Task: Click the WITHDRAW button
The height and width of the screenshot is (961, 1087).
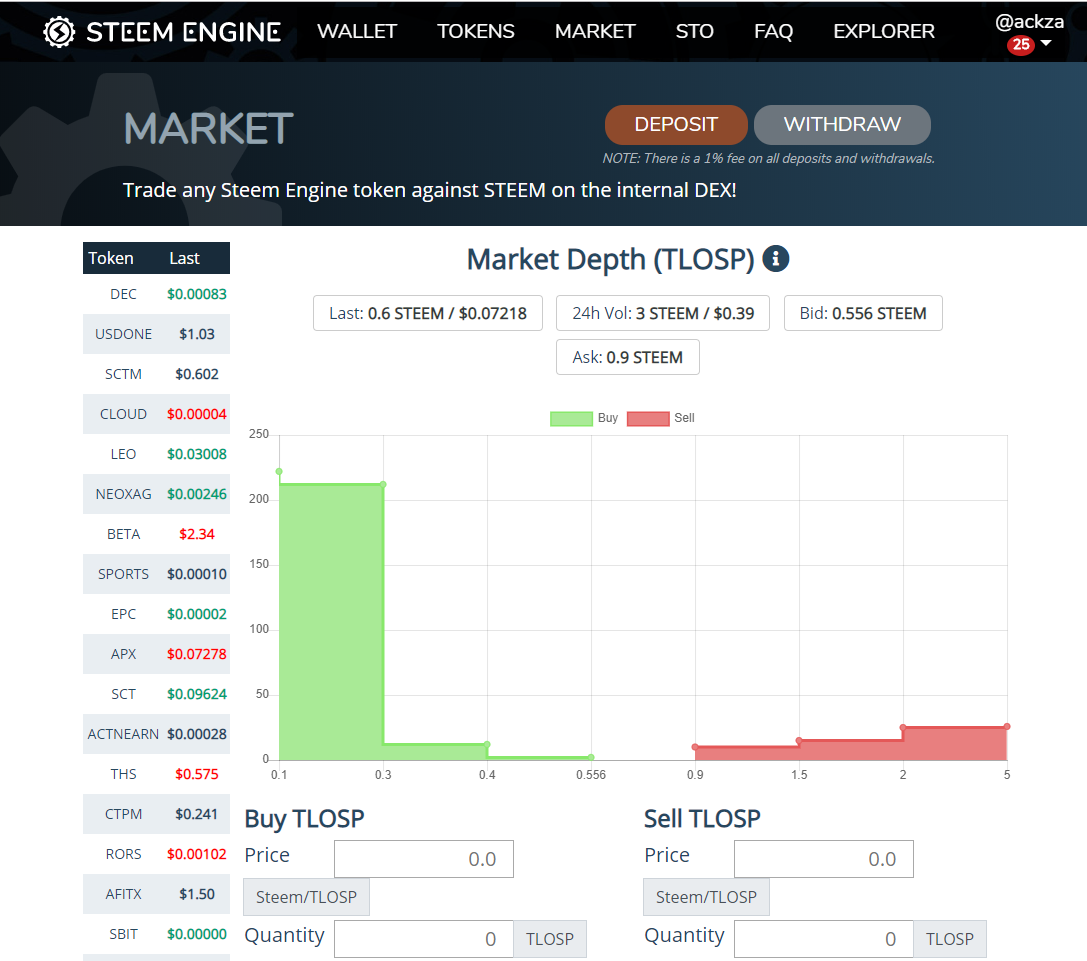Action: [x=842, y=125]
